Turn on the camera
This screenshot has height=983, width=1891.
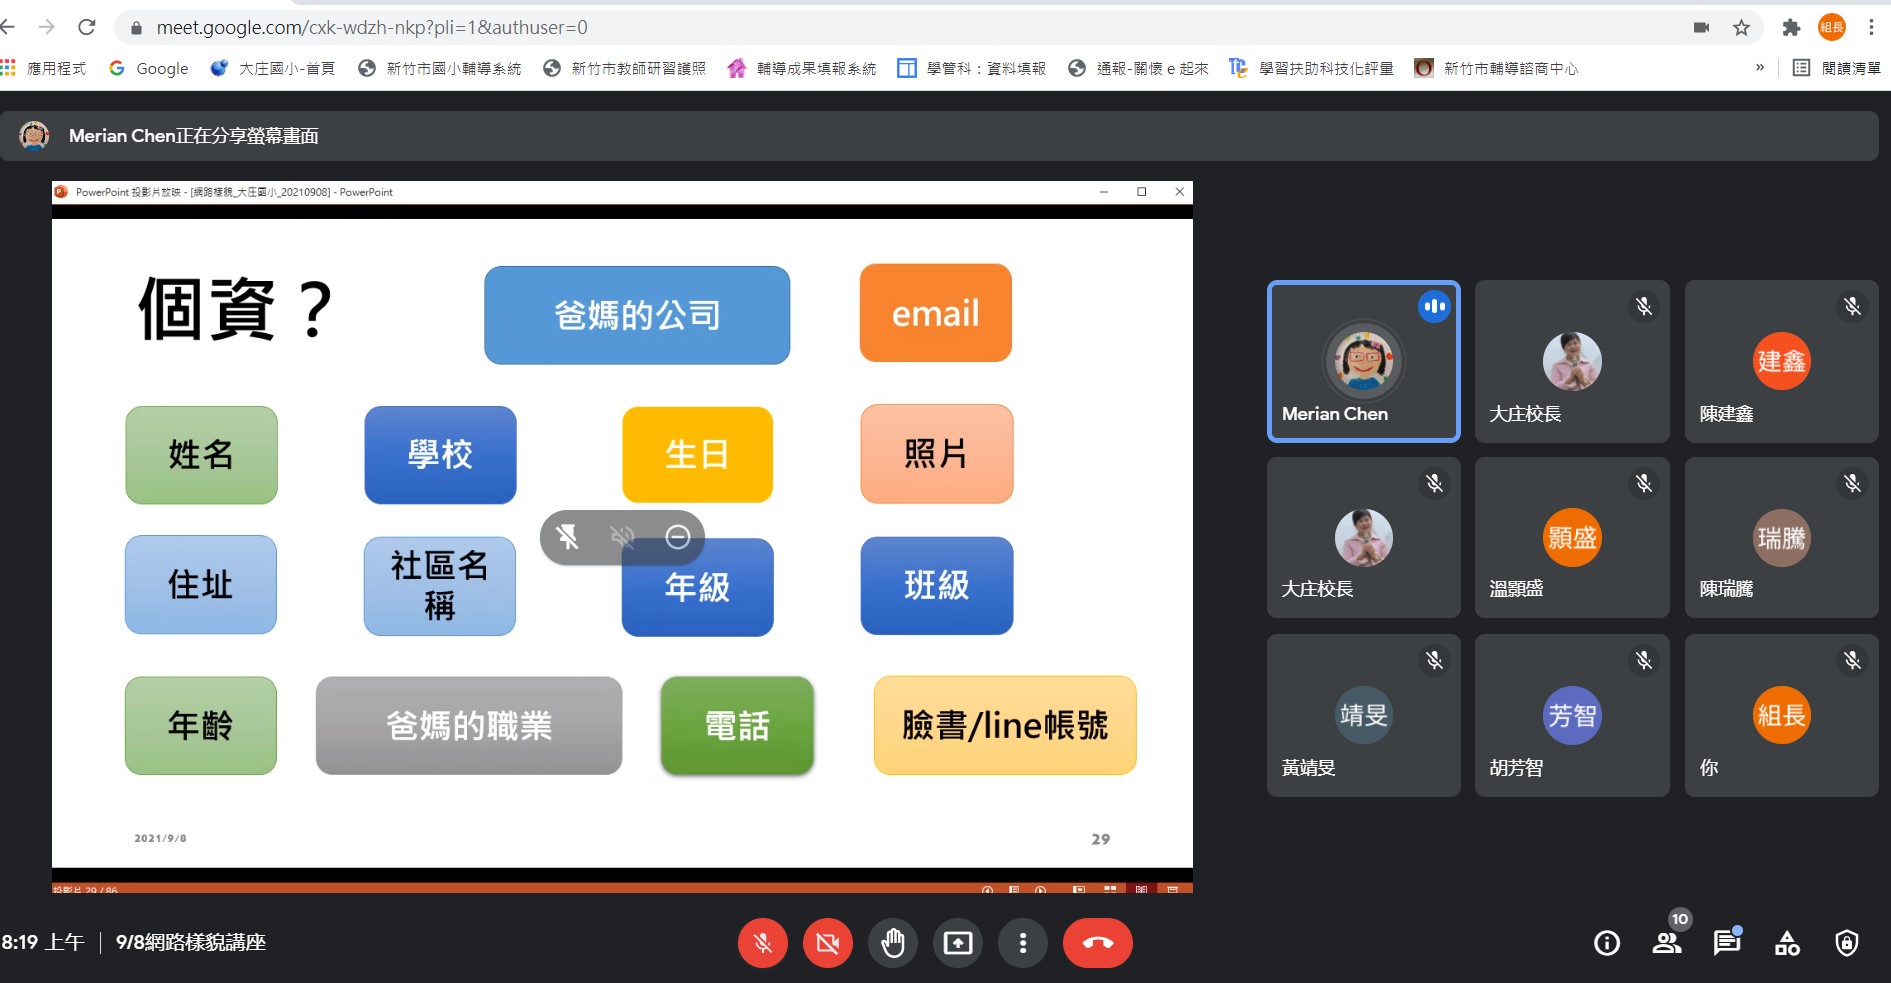[x=827, y=943]
